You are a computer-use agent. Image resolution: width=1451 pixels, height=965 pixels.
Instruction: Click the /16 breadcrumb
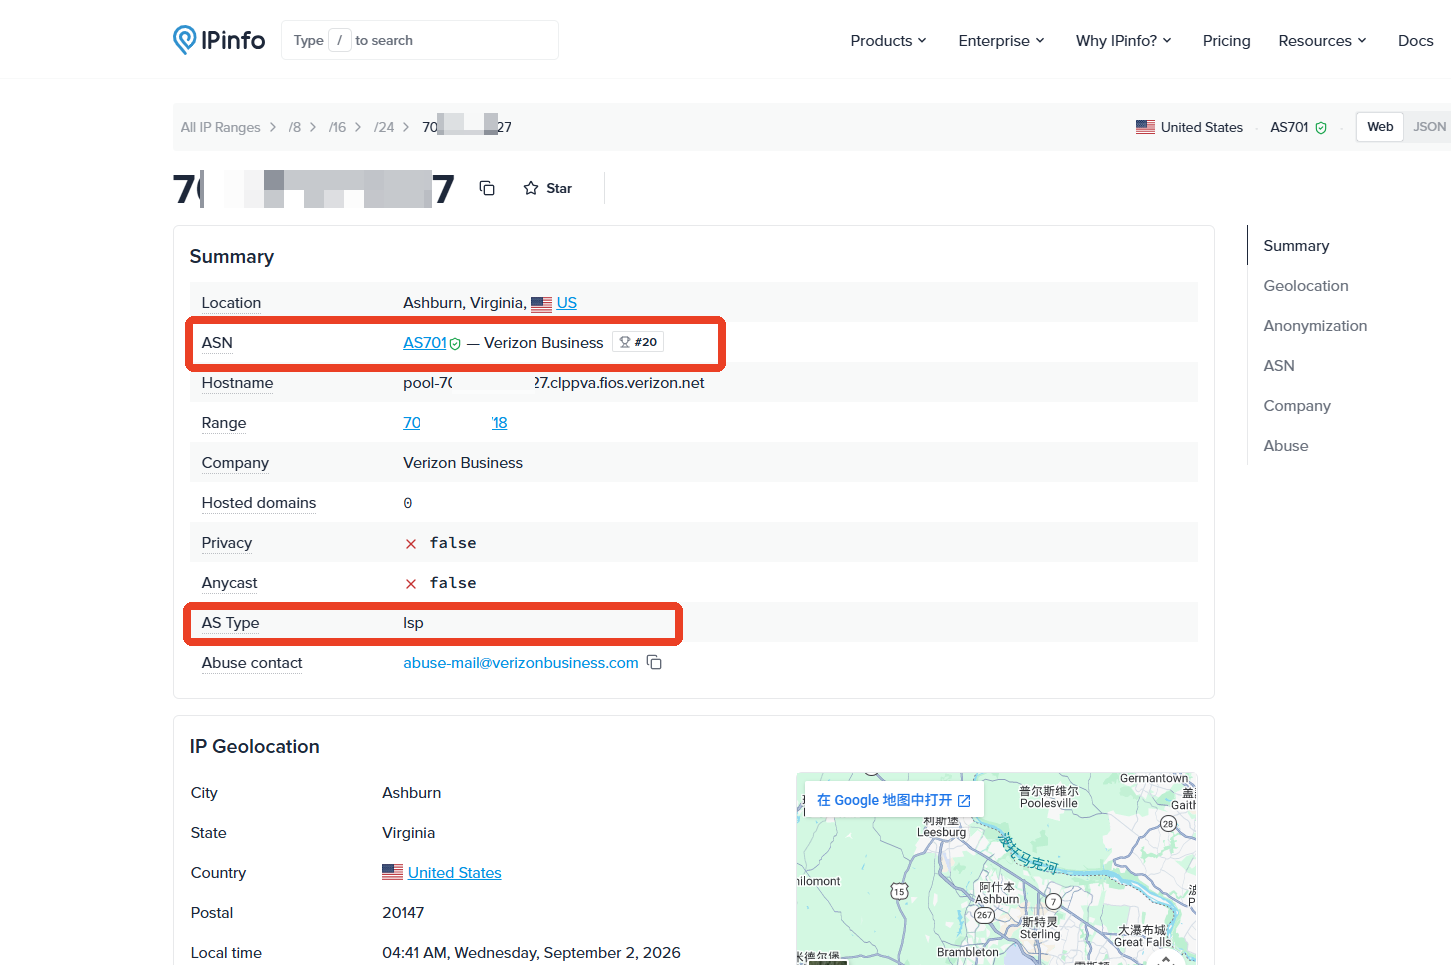(337, 127)
